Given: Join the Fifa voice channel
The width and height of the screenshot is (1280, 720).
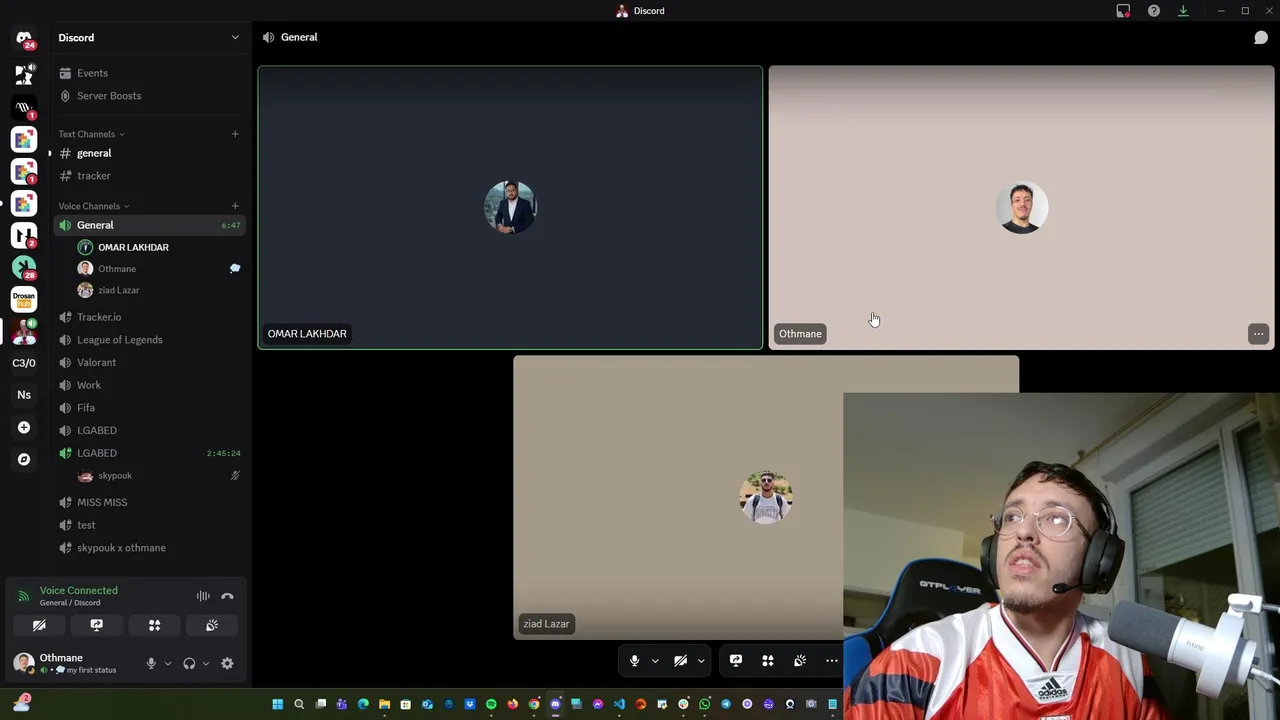Looking at the screenshot, I should tap(149, 408).
